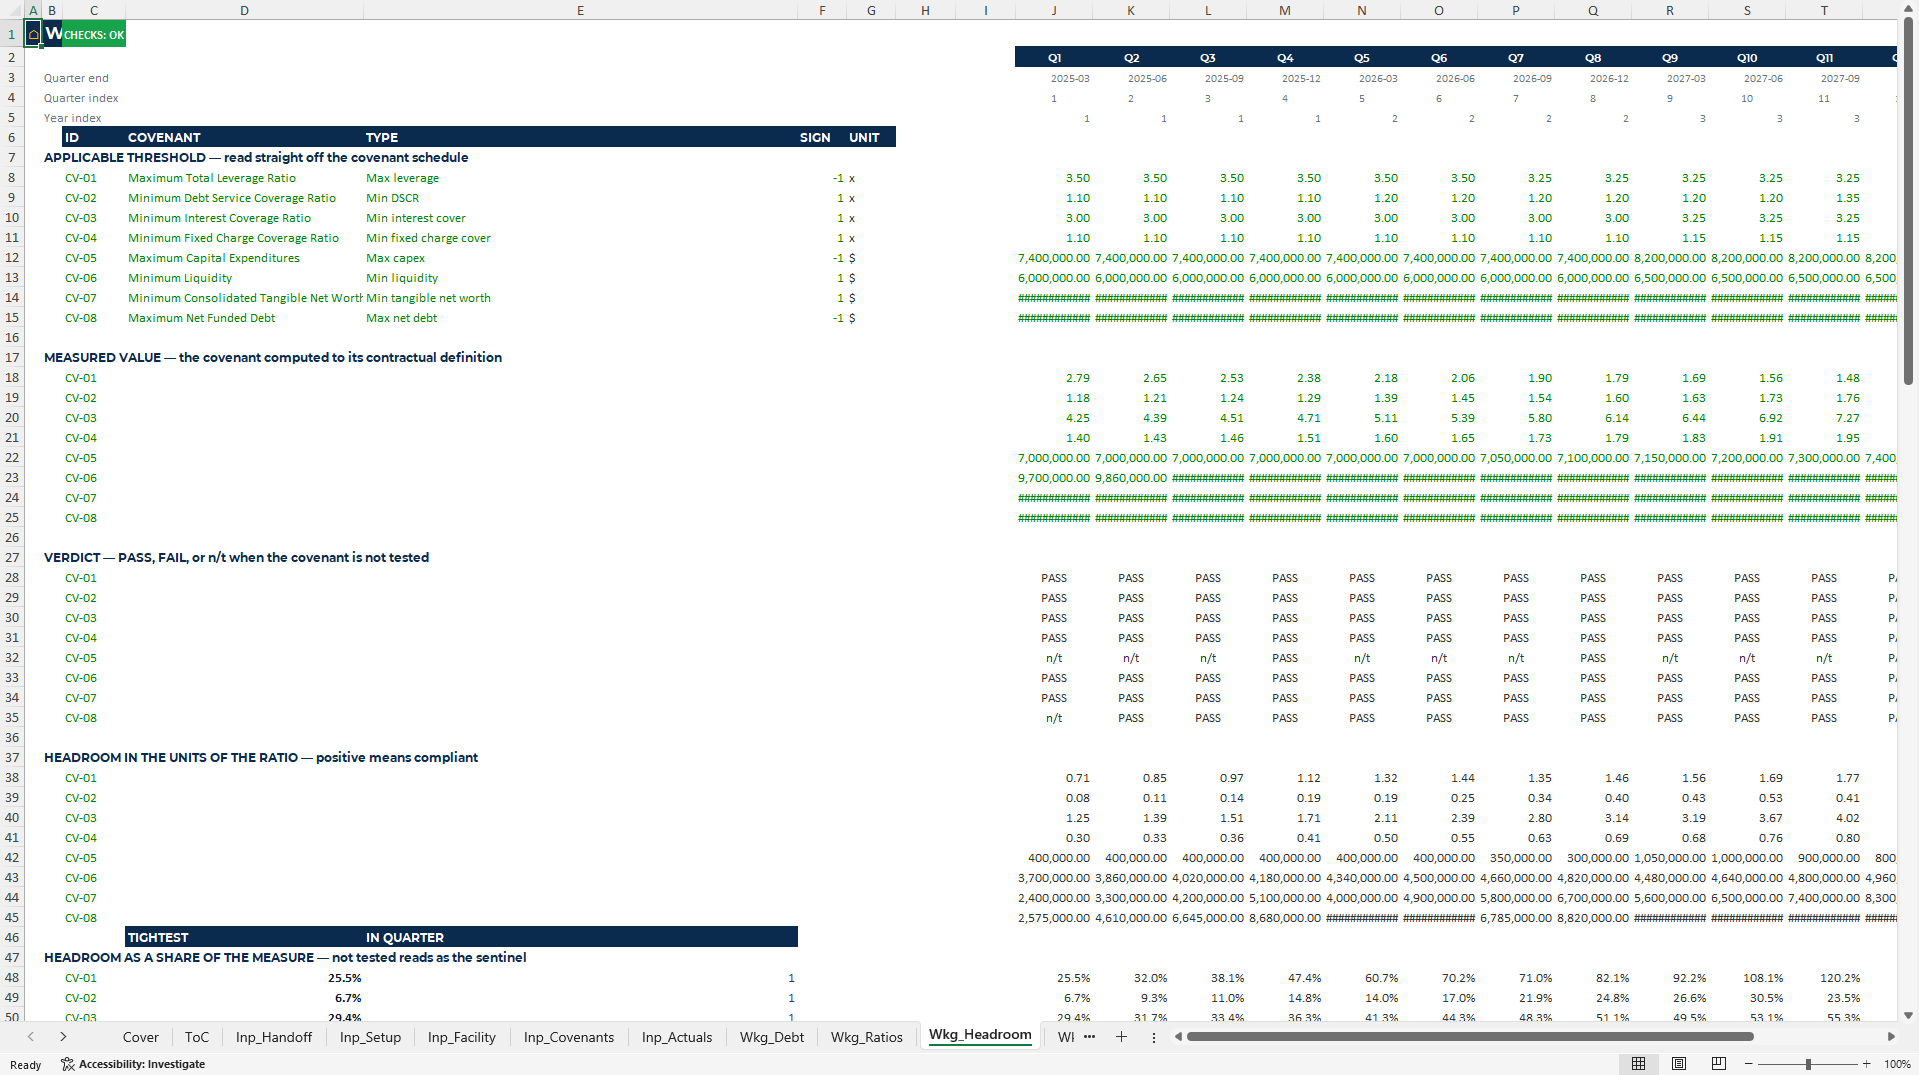Open the ToC sheet tab
The width and height of the screenshot is (1919, 1075).
[x=197, y=1037]
